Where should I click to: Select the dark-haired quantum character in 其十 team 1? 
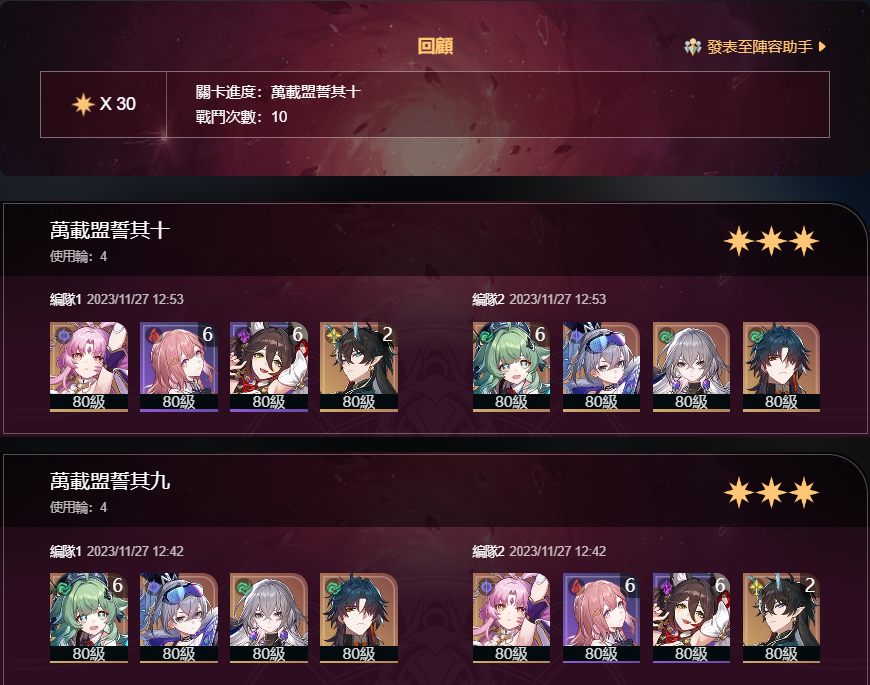269,367
